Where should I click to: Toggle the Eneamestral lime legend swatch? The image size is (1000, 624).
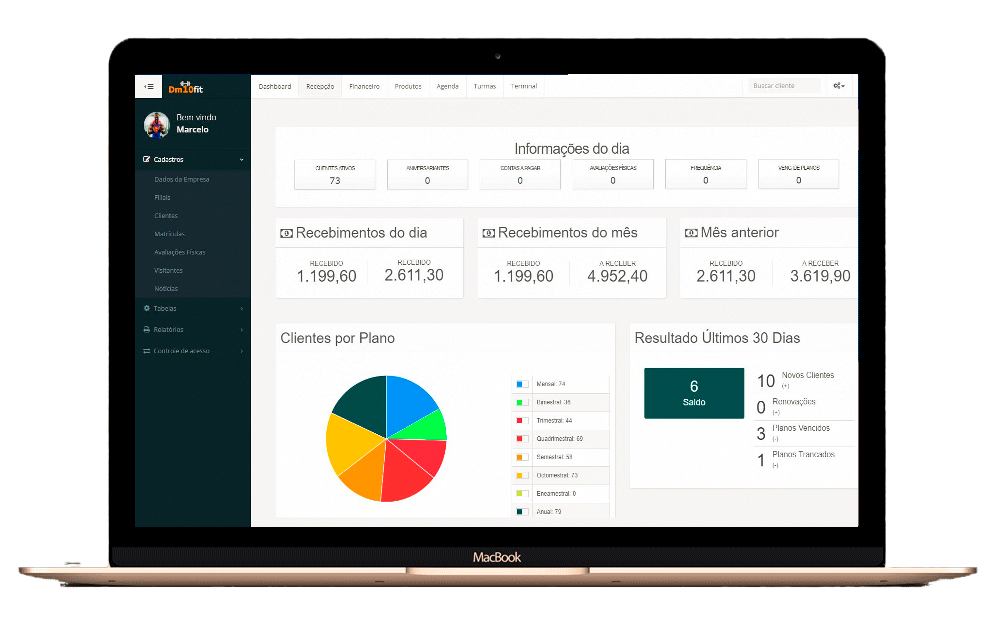[522, 494]
